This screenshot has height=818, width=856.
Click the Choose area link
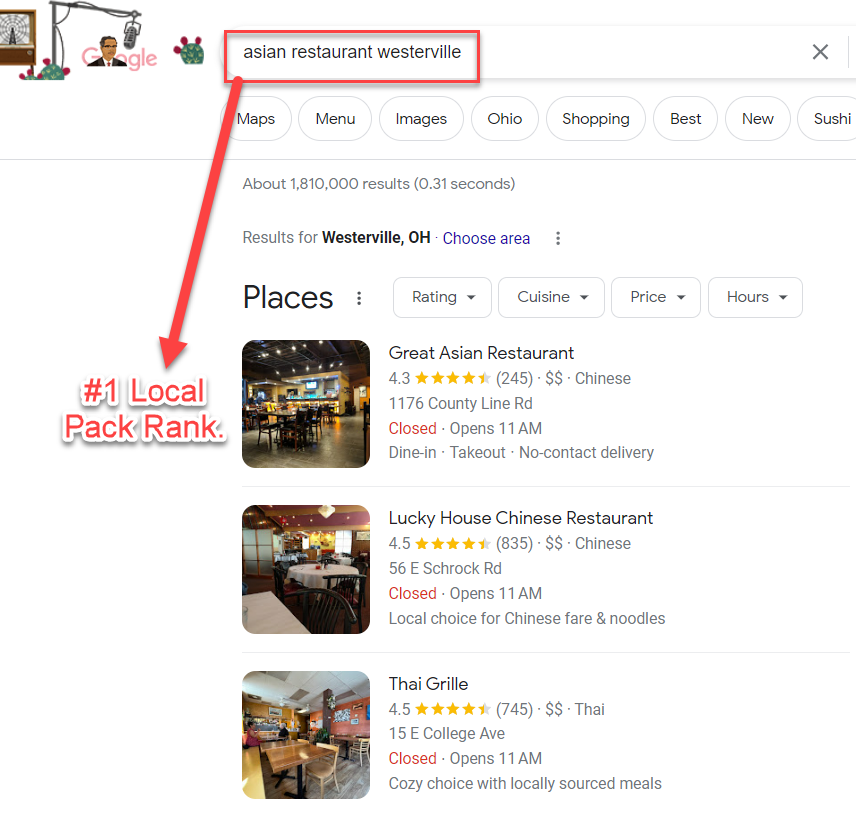tap(486, 238)
